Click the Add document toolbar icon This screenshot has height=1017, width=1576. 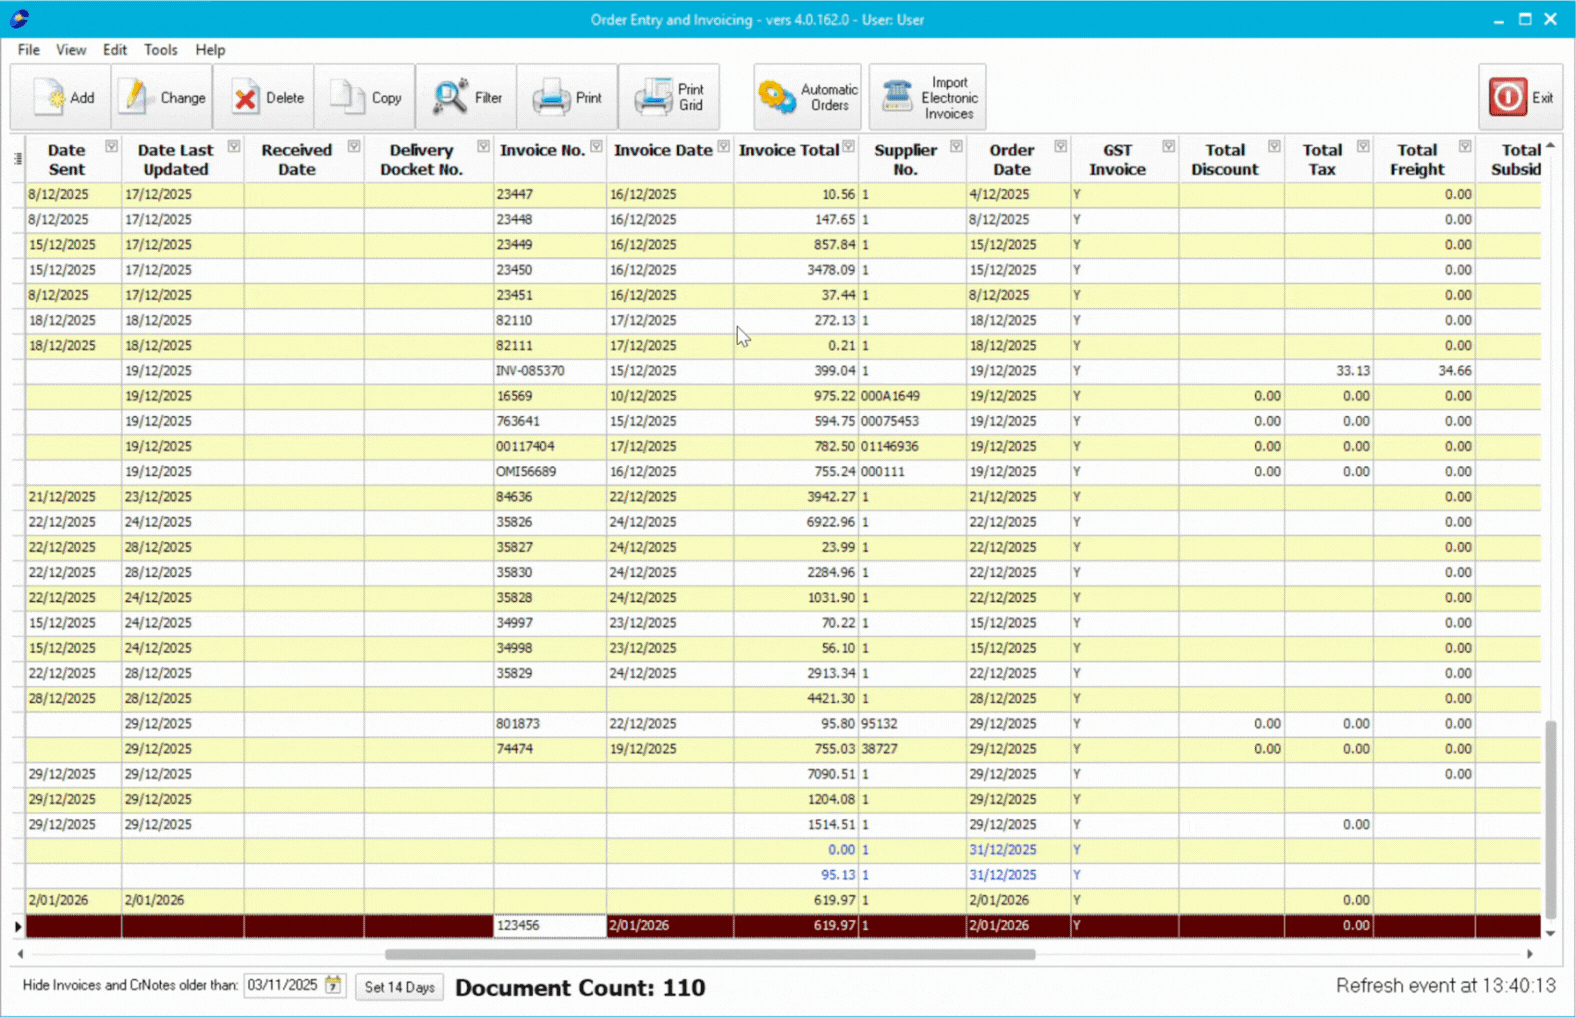[48, 97]
